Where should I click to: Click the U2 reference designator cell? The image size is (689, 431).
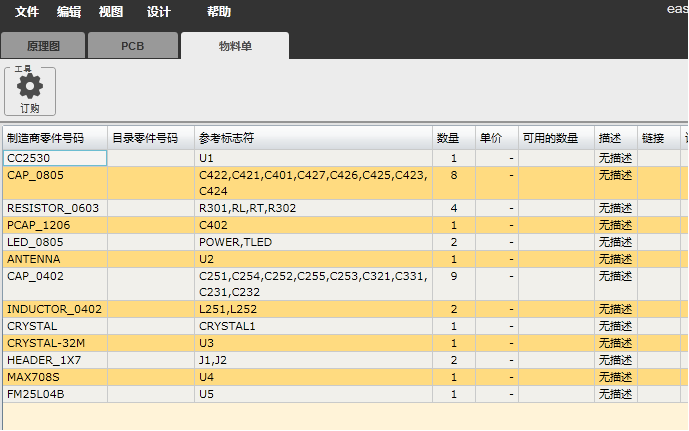pos(313,259)
